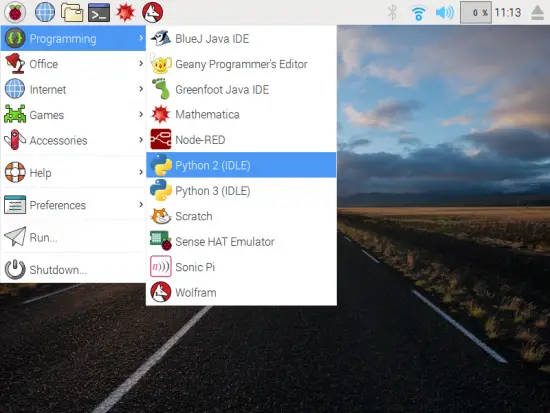Open the Raspberry Pi main menu icon
550x413 pixels.
point(15,12)
